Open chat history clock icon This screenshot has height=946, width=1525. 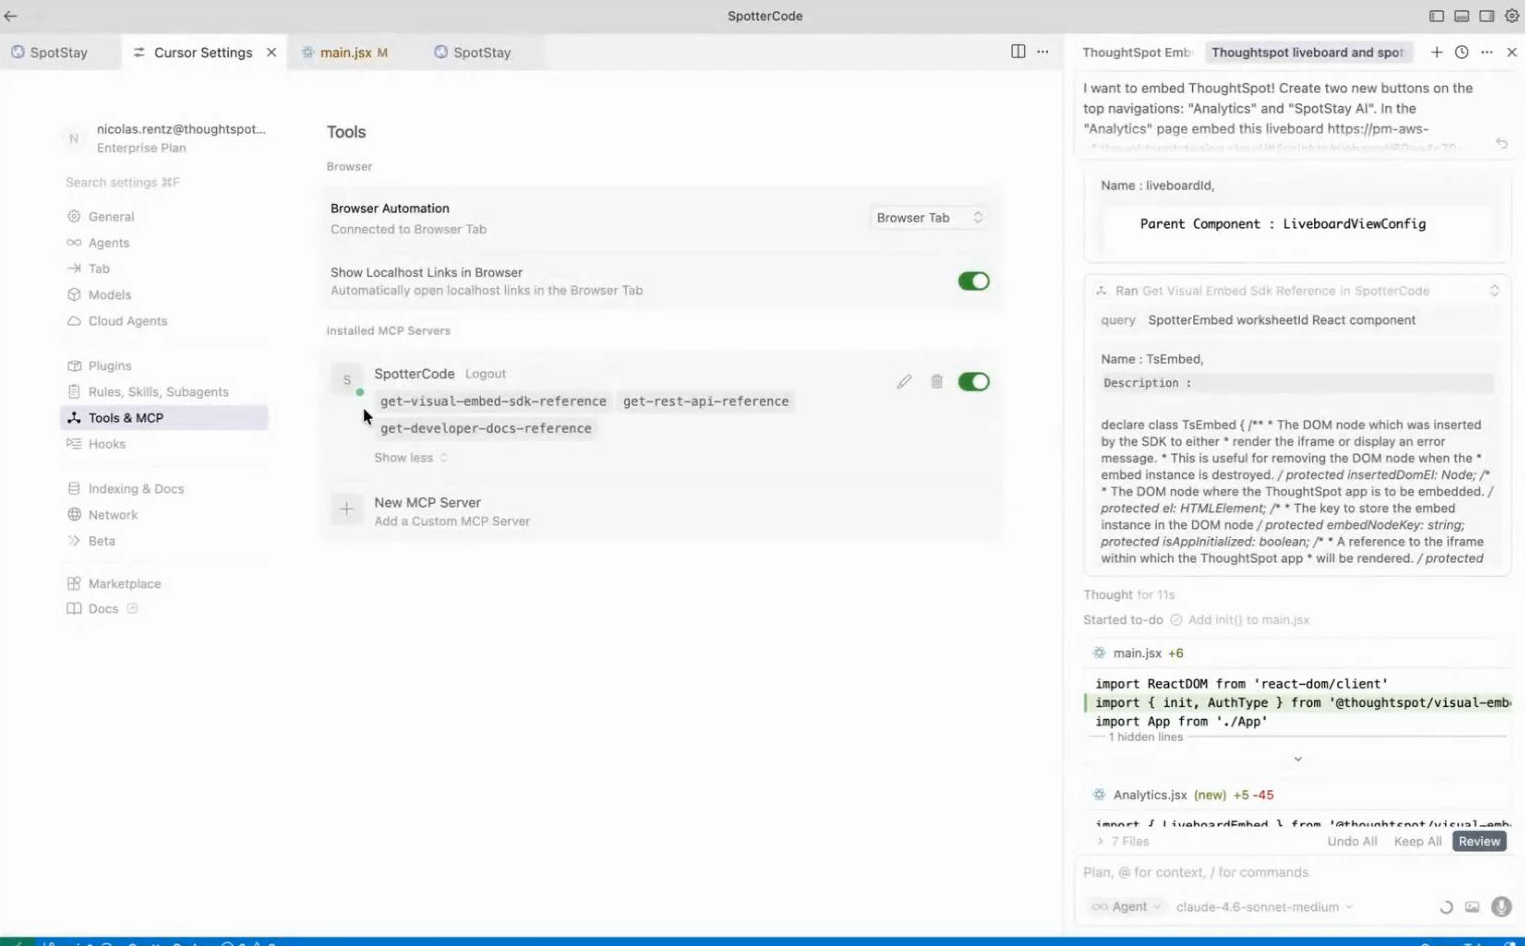[1461, 52]
